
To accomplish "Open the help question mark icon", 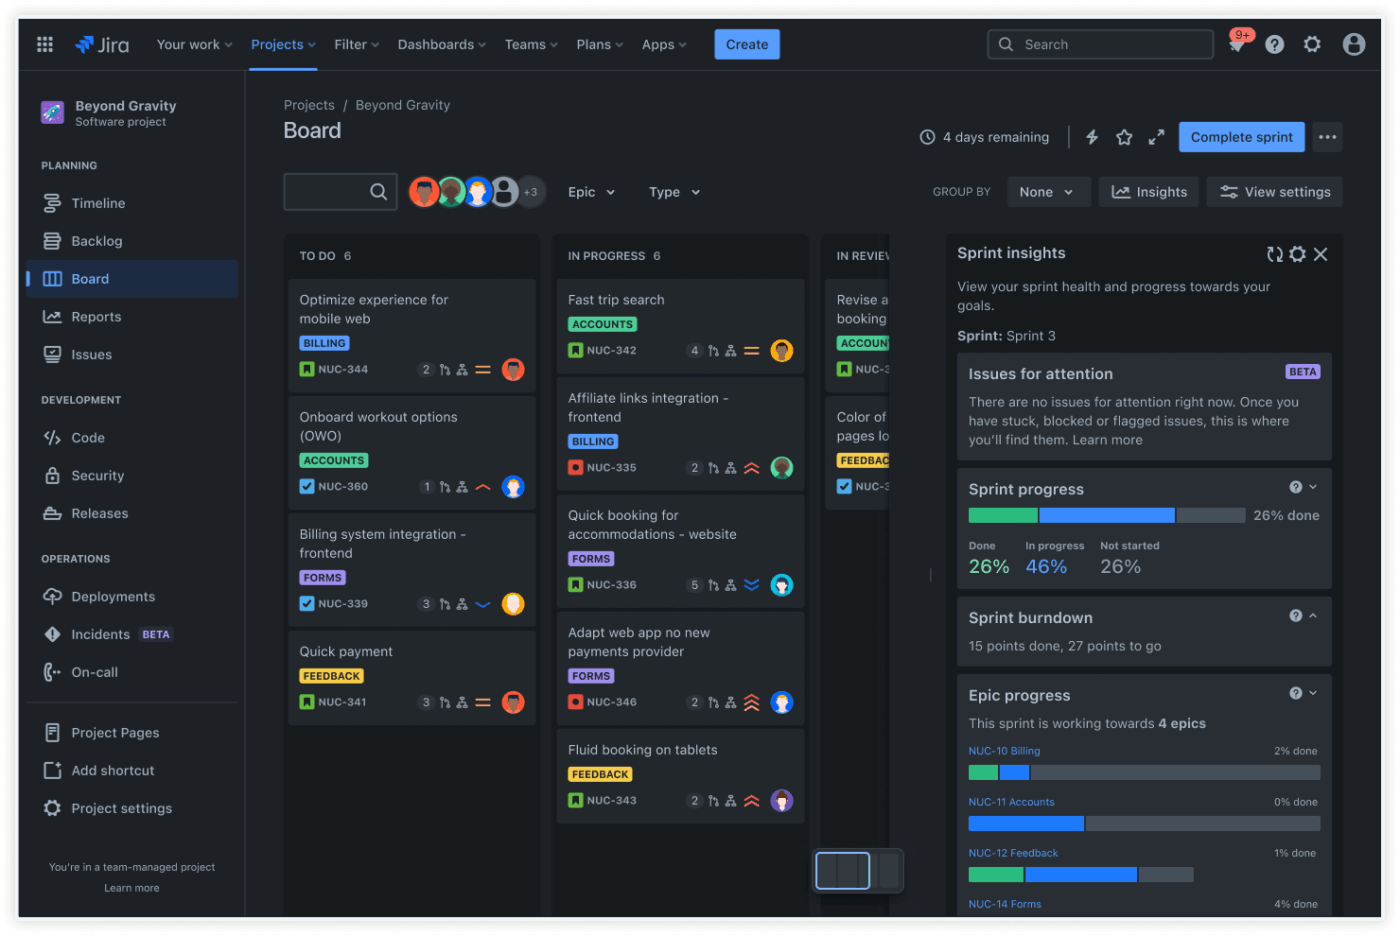I will tap(1274, 44).
